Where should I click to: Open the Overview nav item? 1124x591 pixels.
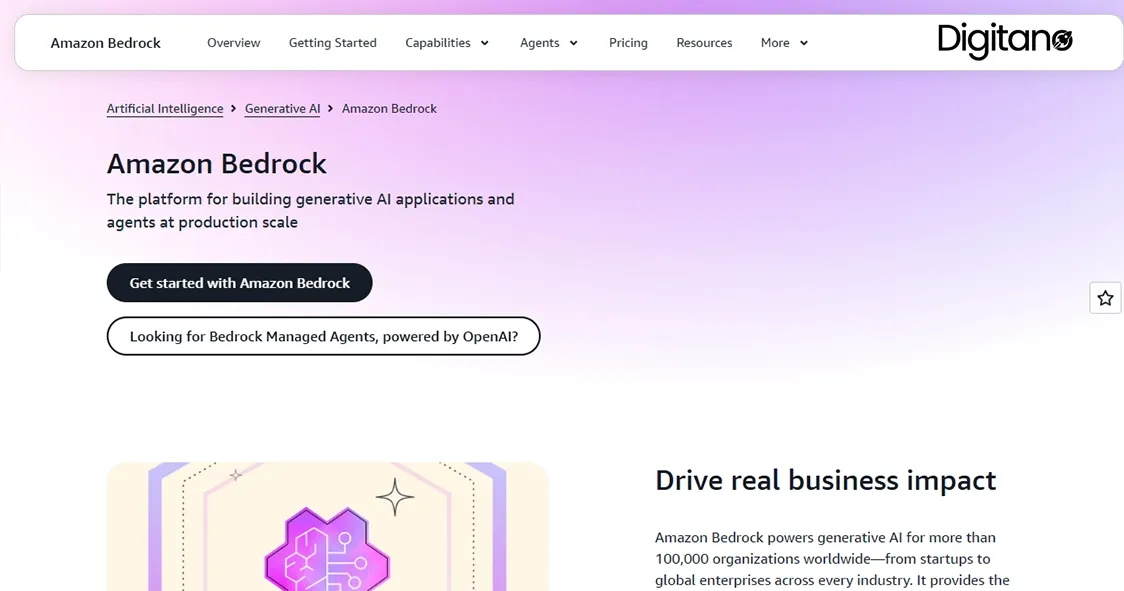(234, 43)
